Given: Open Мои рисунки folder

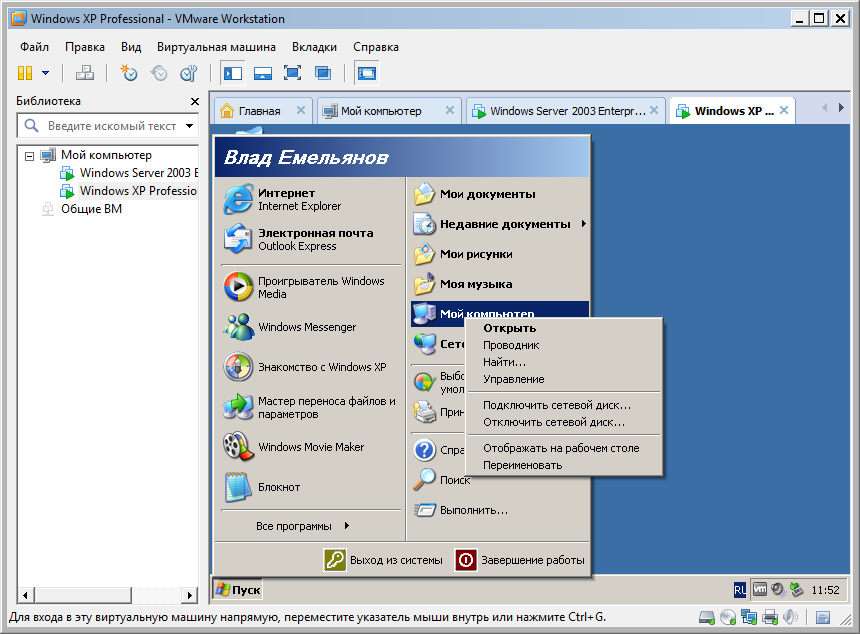Looking at the screenshot, I should [500, 254].
